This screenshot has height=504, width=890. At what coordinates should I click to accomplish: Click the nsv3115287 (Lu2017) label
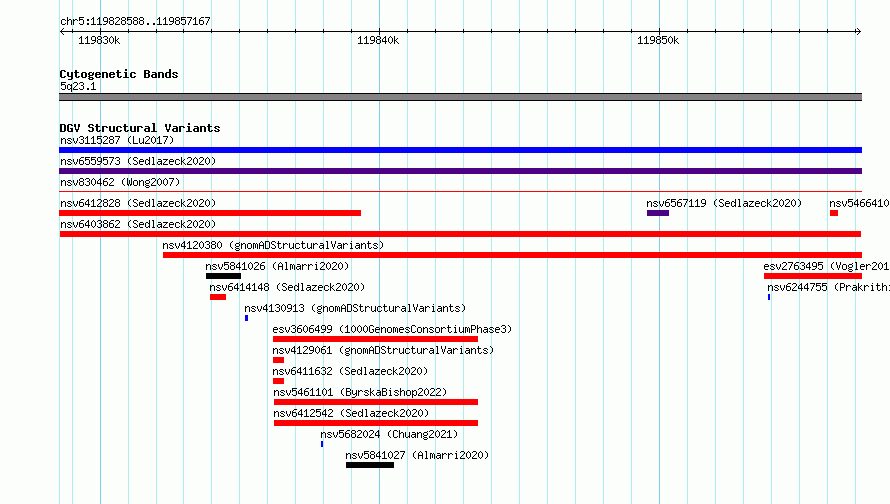117,140
